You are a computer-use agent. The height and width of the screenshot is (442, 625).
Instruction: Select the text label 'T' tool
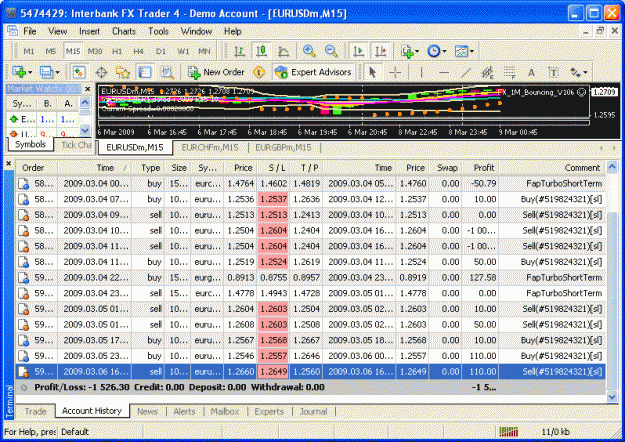point(554,73)
